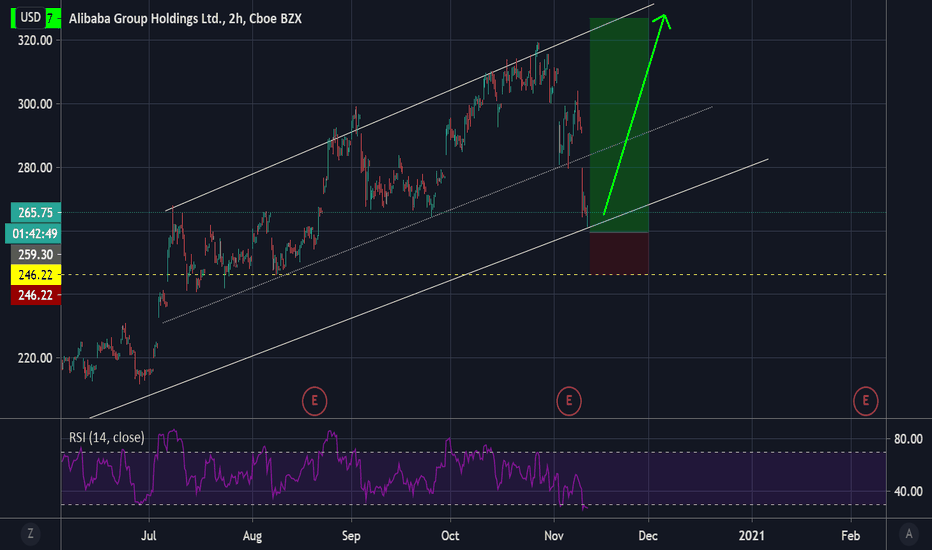
Task: Click the Alibaba Group Holdings chart title
Action: 185,19
